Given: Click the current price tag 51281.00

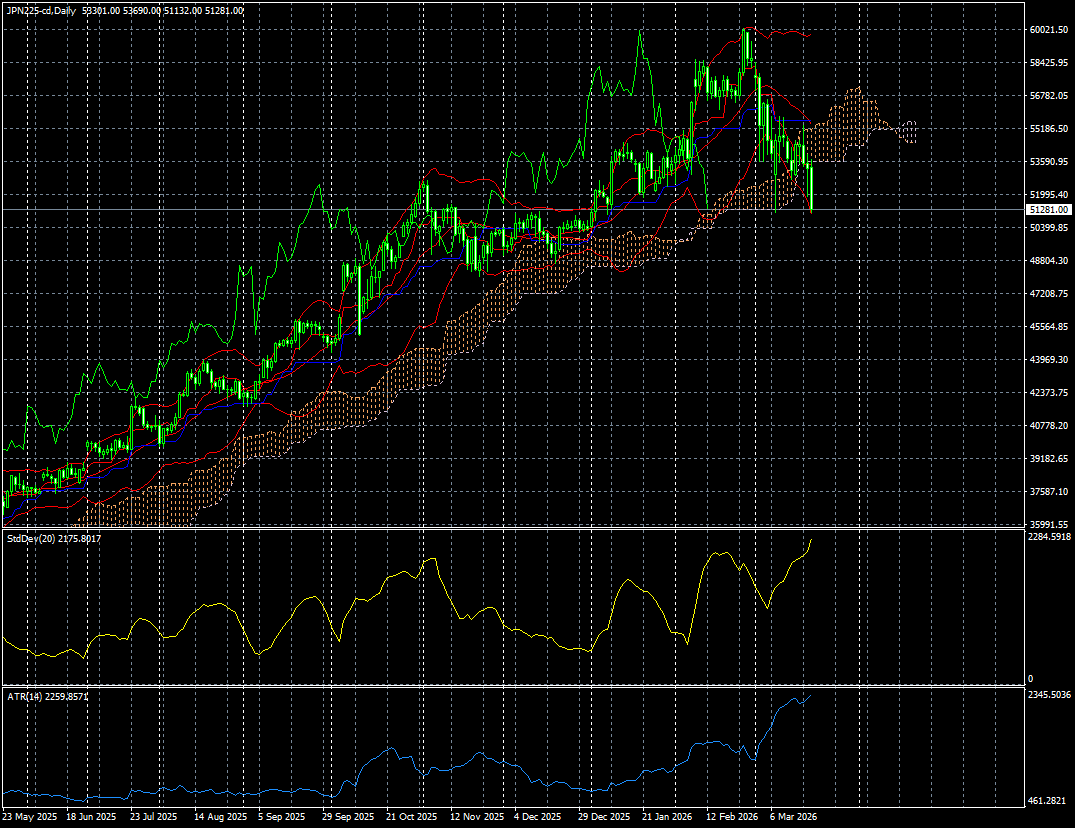Looking at the screenshot, I should (1049, 210).
